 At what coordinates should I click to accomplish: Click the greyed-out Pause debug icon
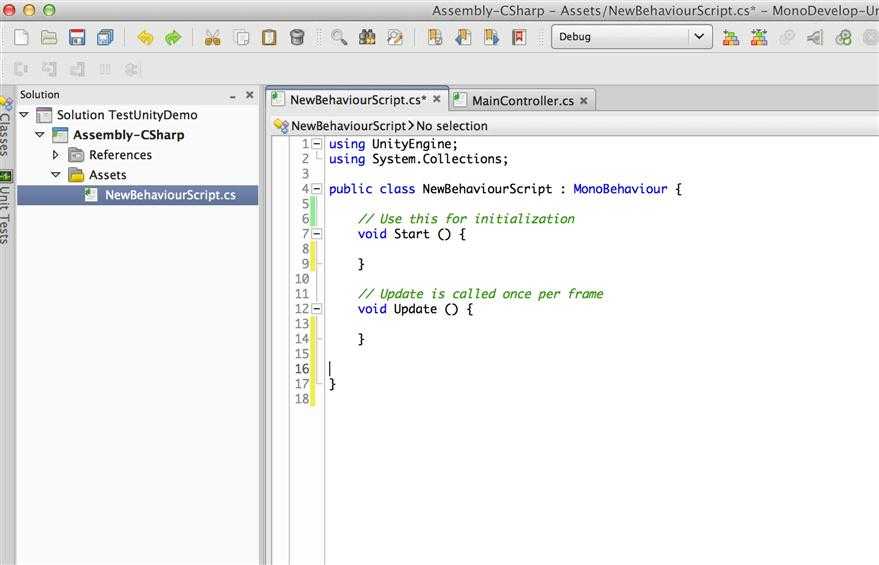pyautogui.click(x=105, y=69)
